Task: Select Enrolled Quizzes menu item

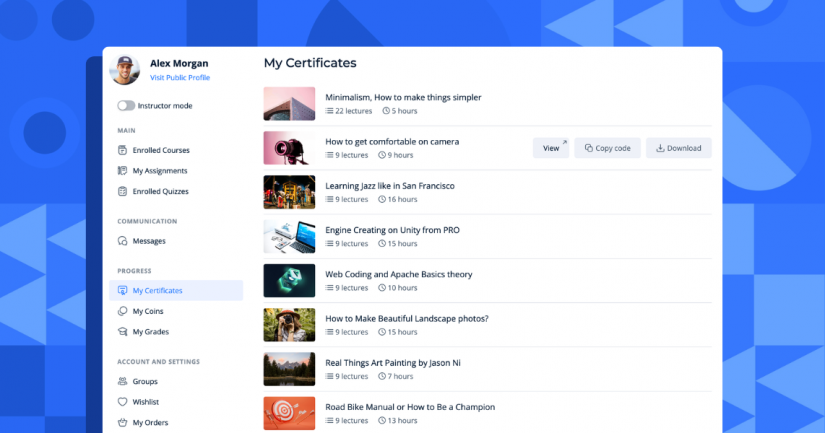Action: click(160, 191)
